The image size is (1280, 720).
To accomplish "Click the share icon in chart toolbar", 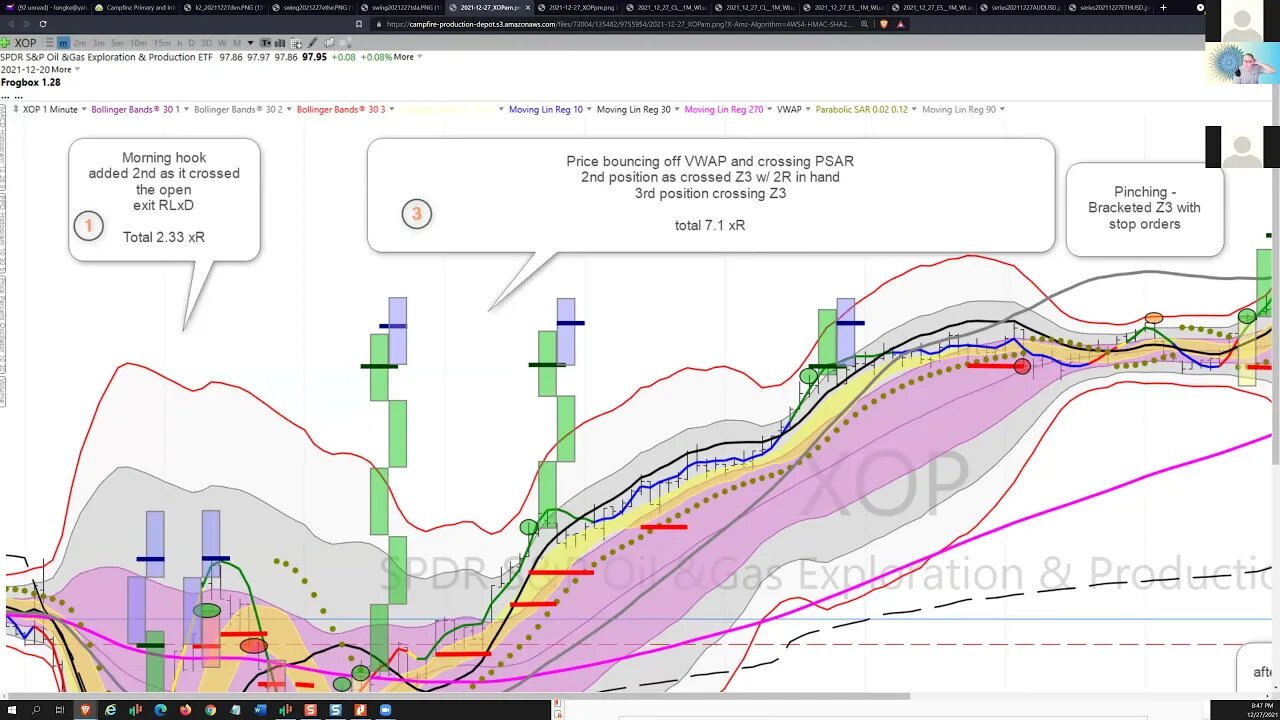I will click(x=346, y=43).
